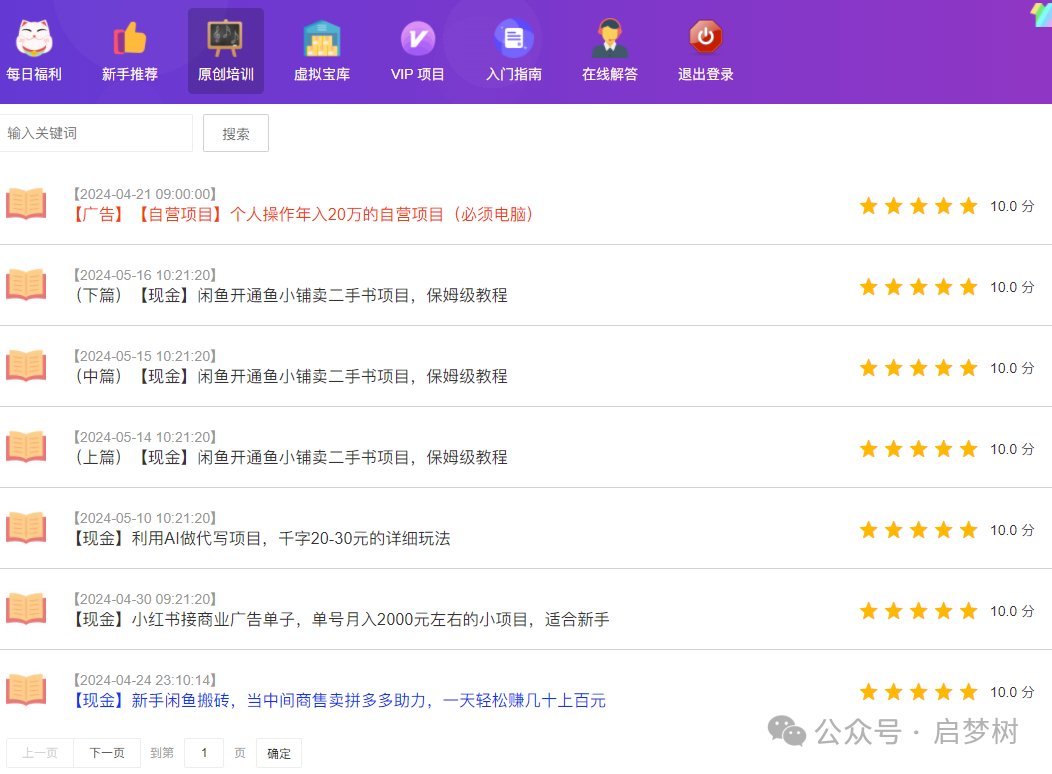
Task: Click the 每日福利 menu label
Action: (34, 74)
